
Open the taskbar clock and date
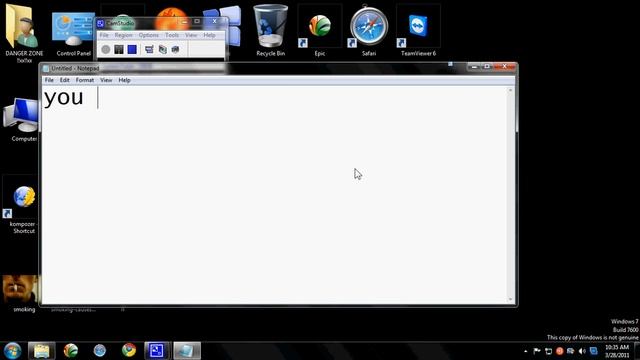(617, 351)
